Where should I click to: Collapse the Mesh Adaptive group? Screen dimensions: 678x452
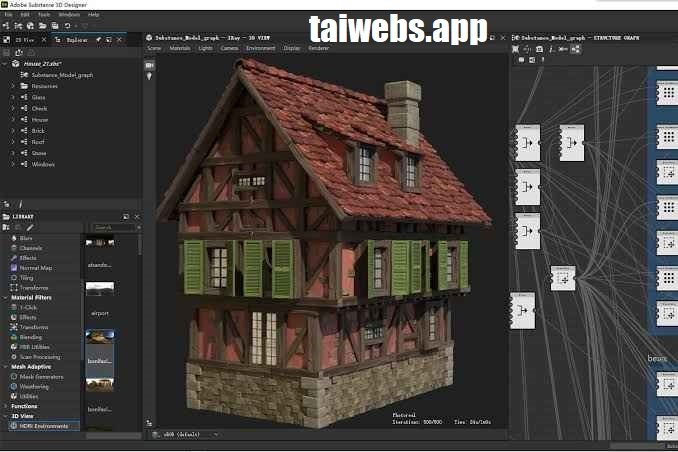5,367
